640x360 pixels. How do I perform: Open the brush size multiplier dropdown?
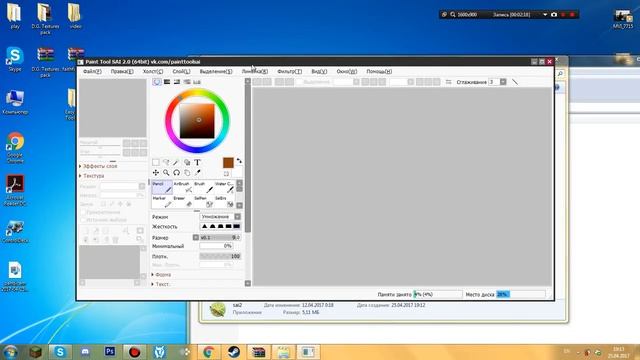[x=196, y=238]
